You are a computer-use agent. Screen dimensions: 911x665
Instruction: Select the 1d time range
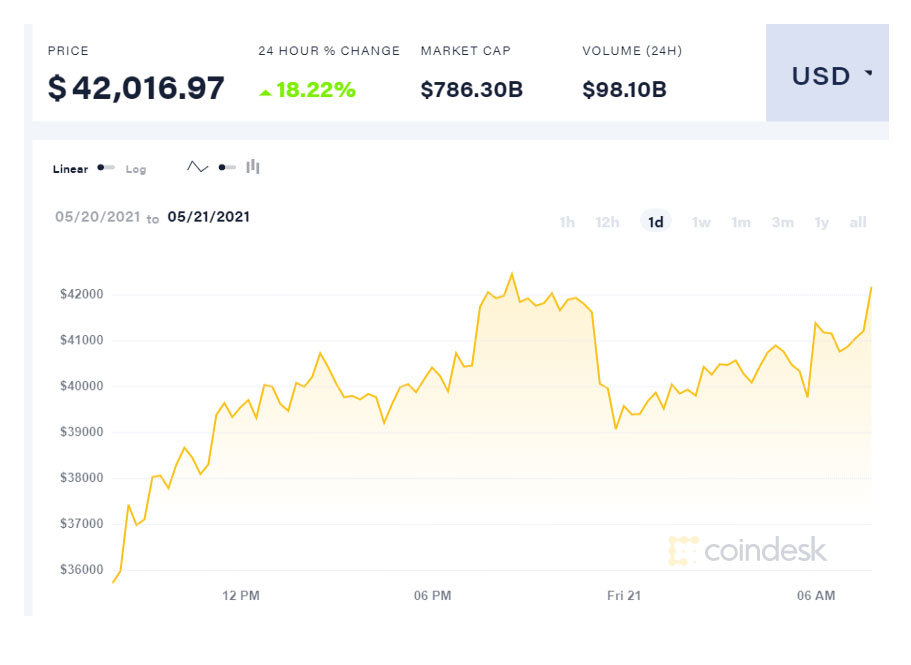click(x=656, y=222)
